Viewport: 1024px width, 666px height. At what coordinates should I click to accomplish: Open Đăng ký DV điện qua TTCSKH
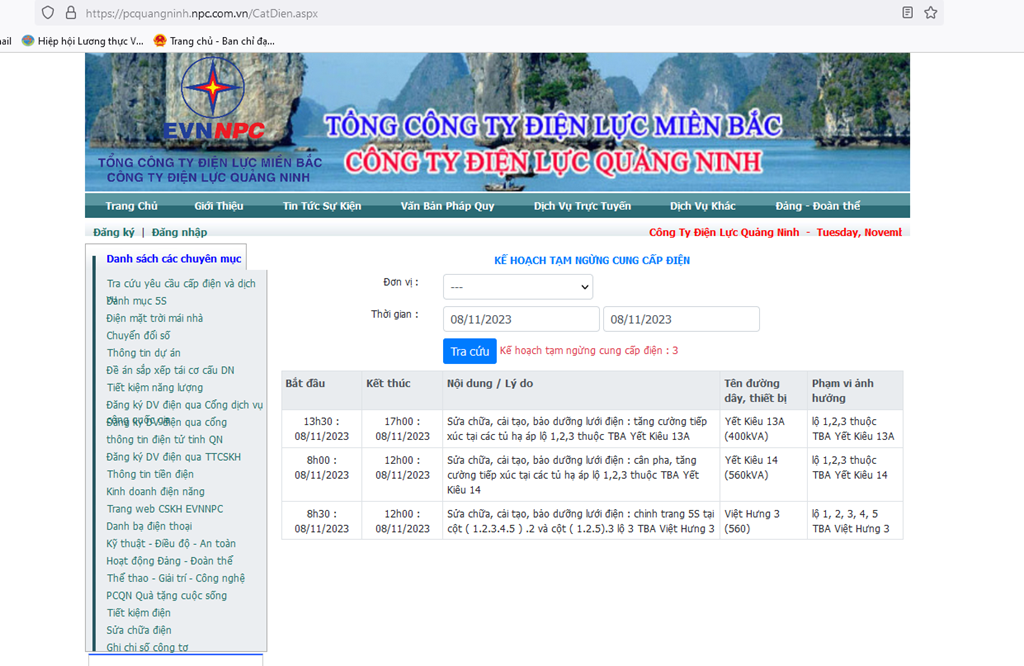(x=174, y=457)
